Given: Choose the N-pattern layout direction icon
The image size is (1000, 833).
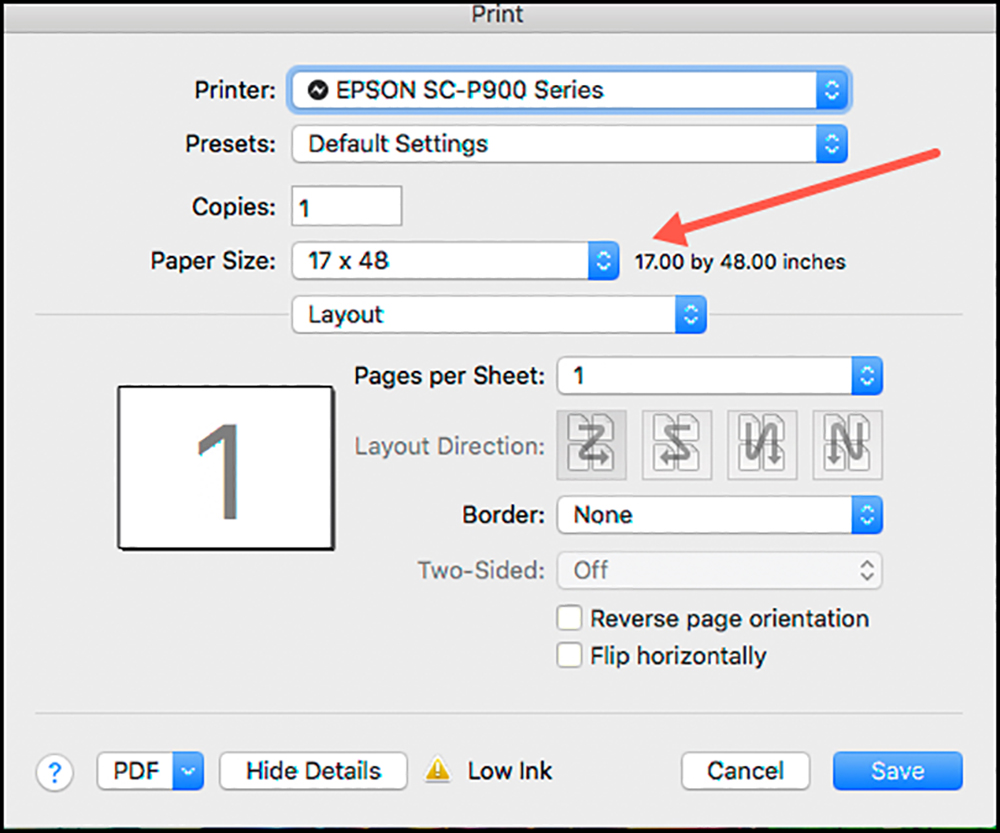Looking at the screenshot, I should tap(848, 445).
